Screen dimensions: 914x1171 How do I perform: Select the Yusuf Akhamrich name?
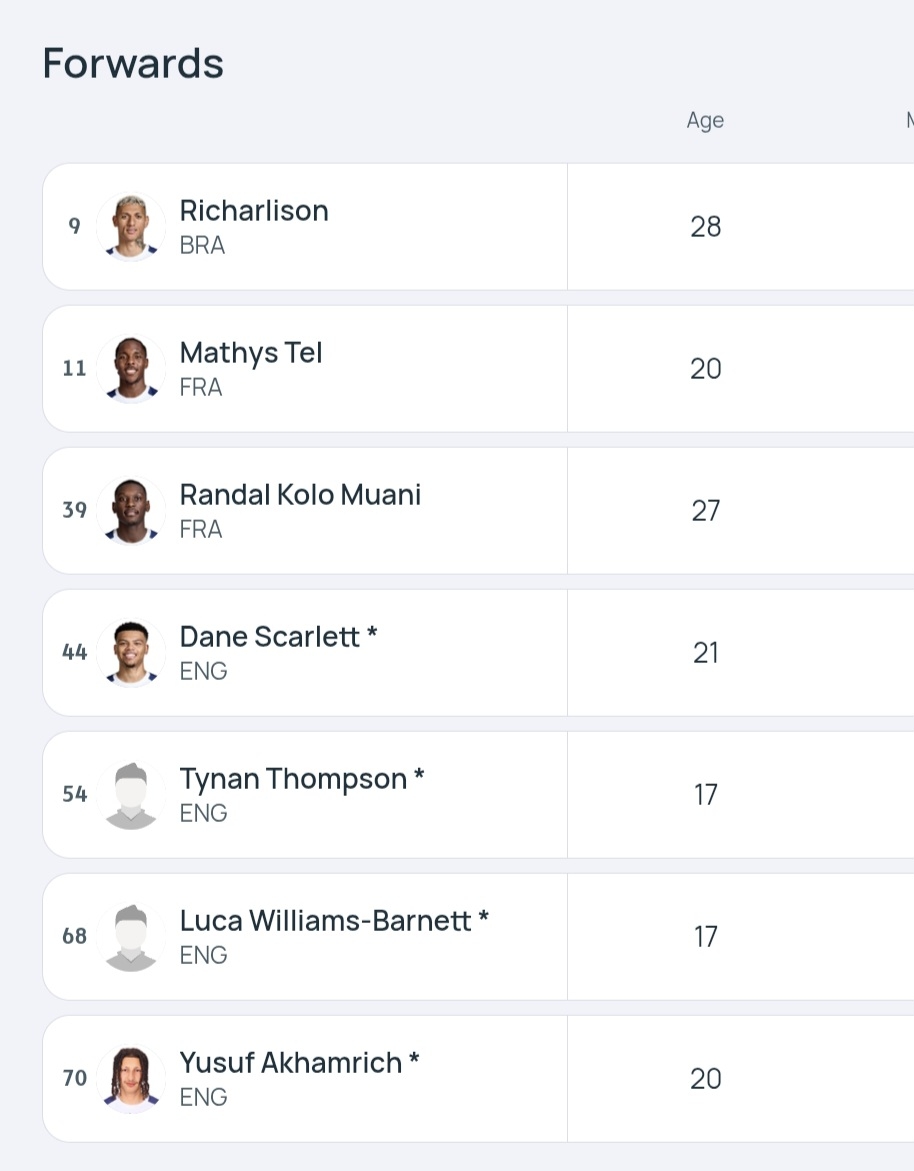click(291, 1063)
